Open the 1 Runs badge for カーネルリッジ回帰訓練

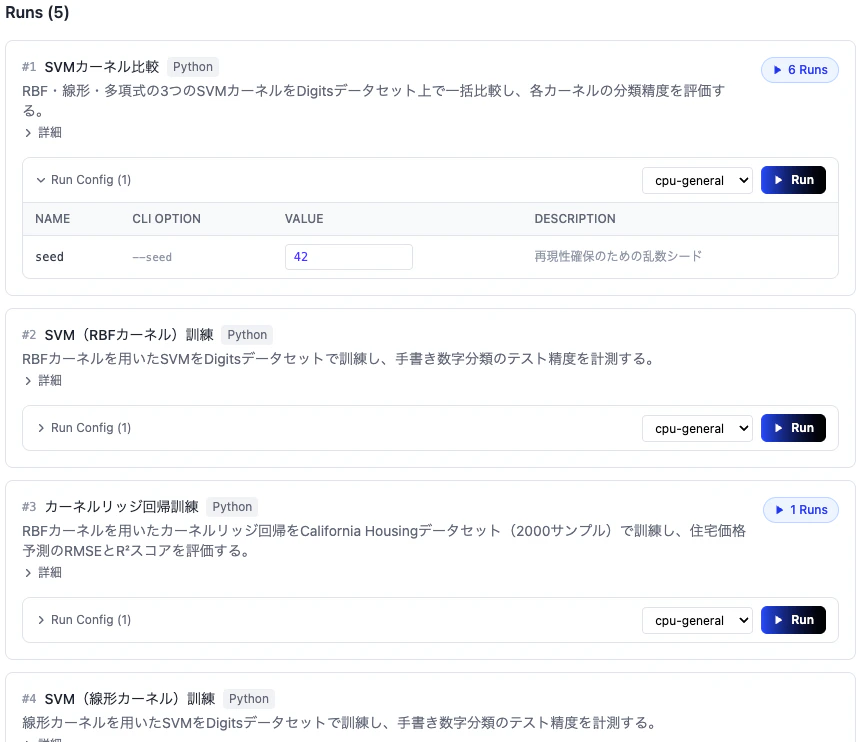click(x=801, y=510)
